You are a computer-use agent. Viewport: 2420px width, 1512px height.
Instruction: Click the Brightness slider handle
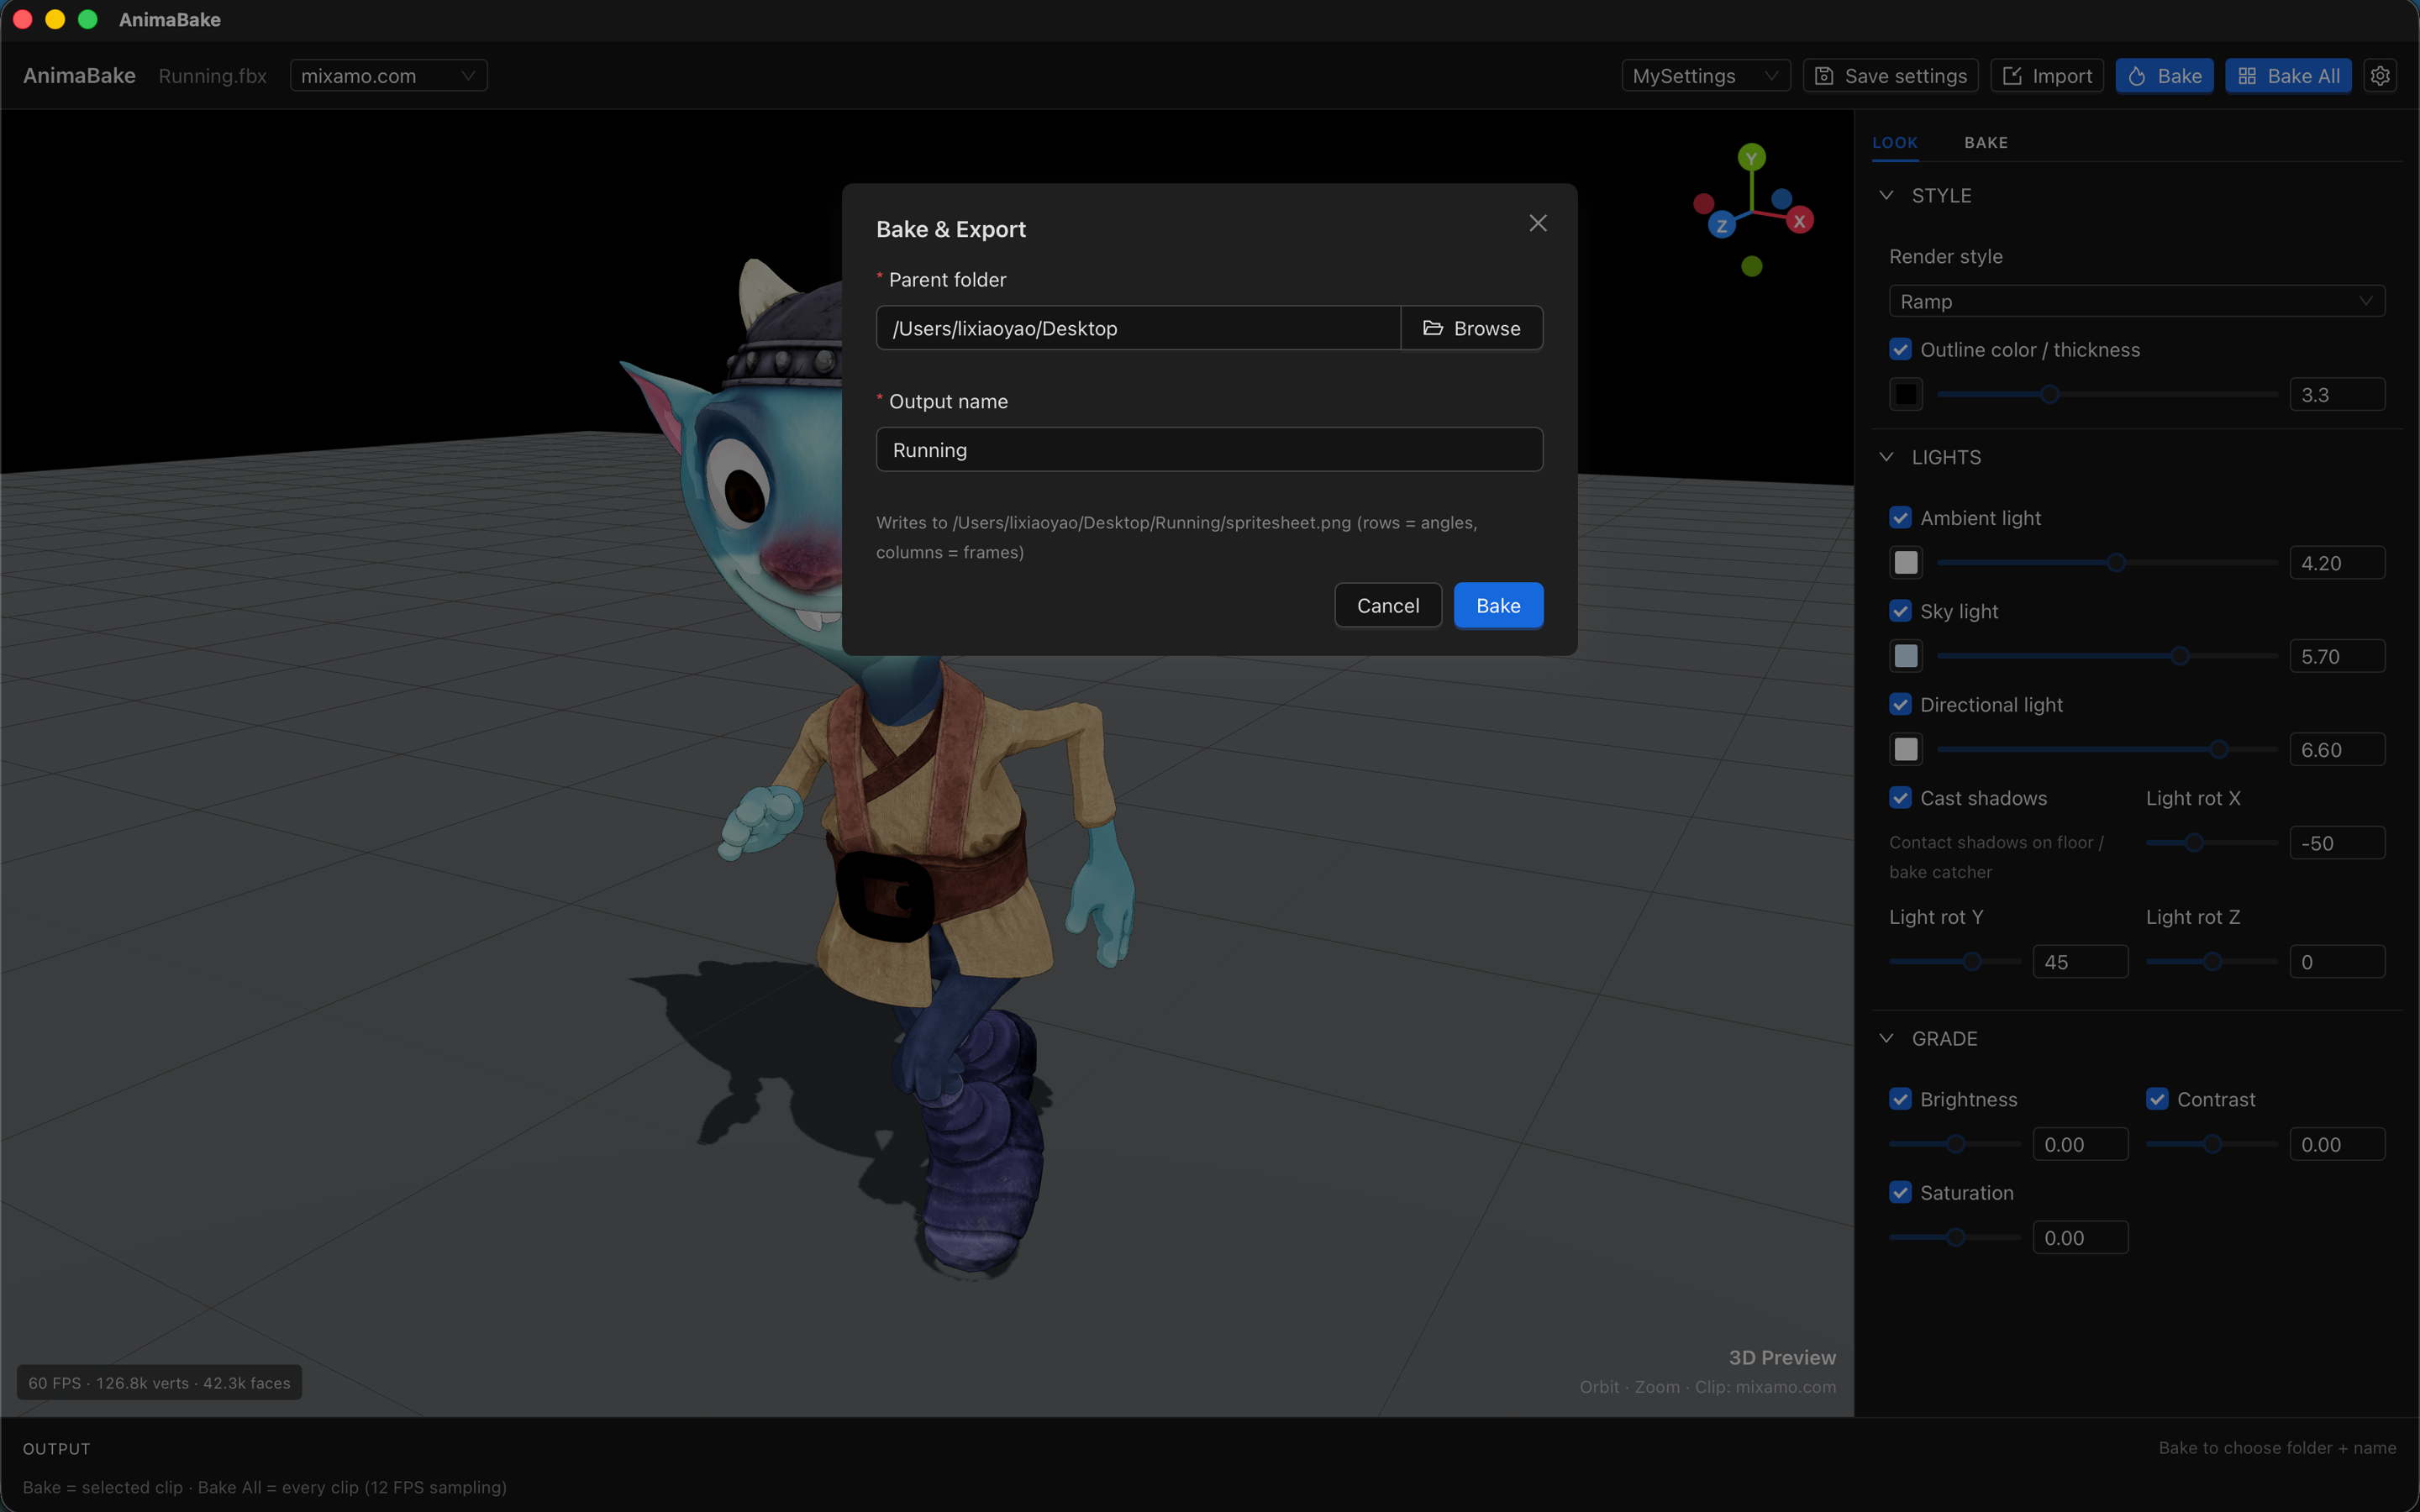coord(1956,1144)
